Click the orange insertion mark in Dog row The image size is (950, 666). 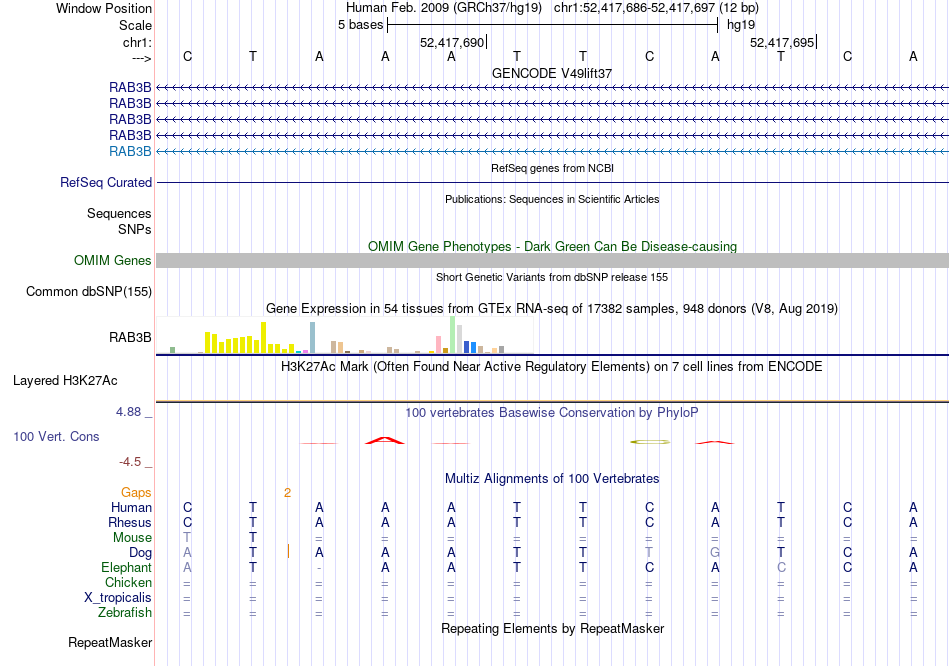(x=288, y=551)
